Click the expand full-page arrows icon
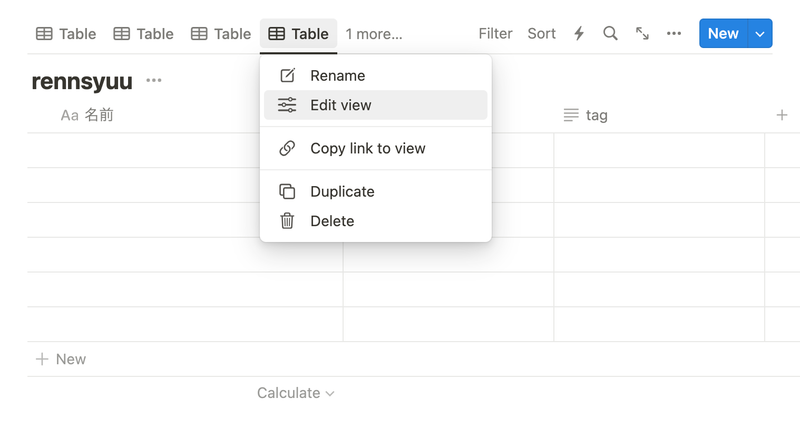 coord(642,34)
